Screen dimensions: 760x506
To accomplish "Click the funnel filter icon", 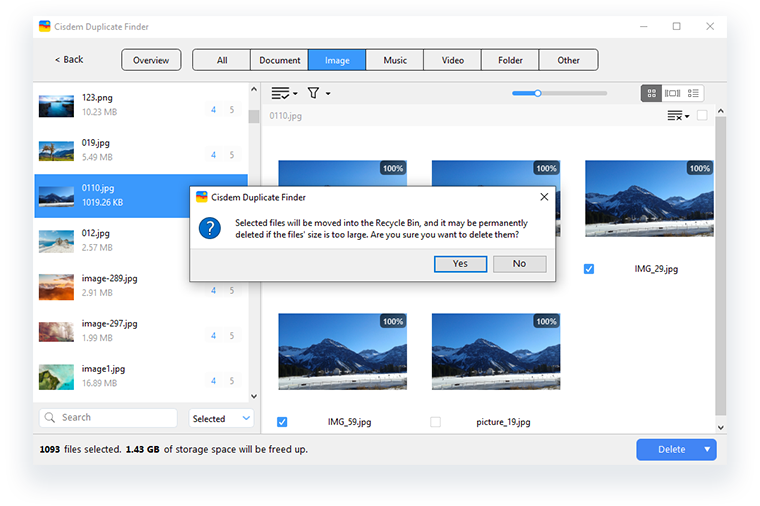I will point(314,93).
